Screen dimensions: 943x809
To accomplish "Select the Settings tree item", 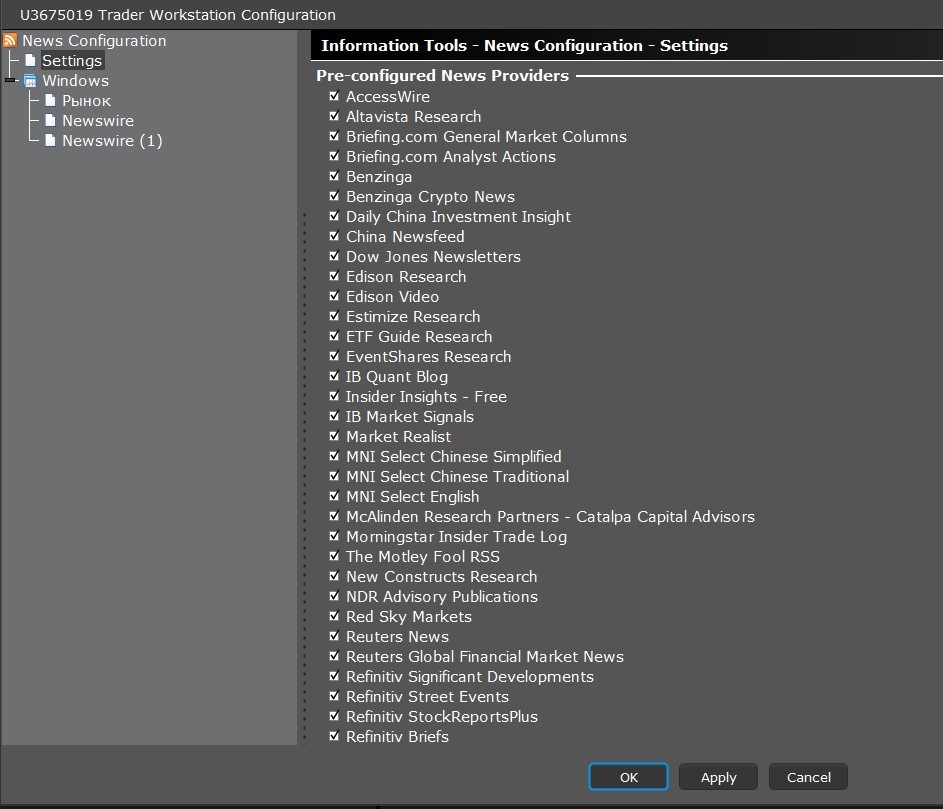I will (x=72, y=61).
